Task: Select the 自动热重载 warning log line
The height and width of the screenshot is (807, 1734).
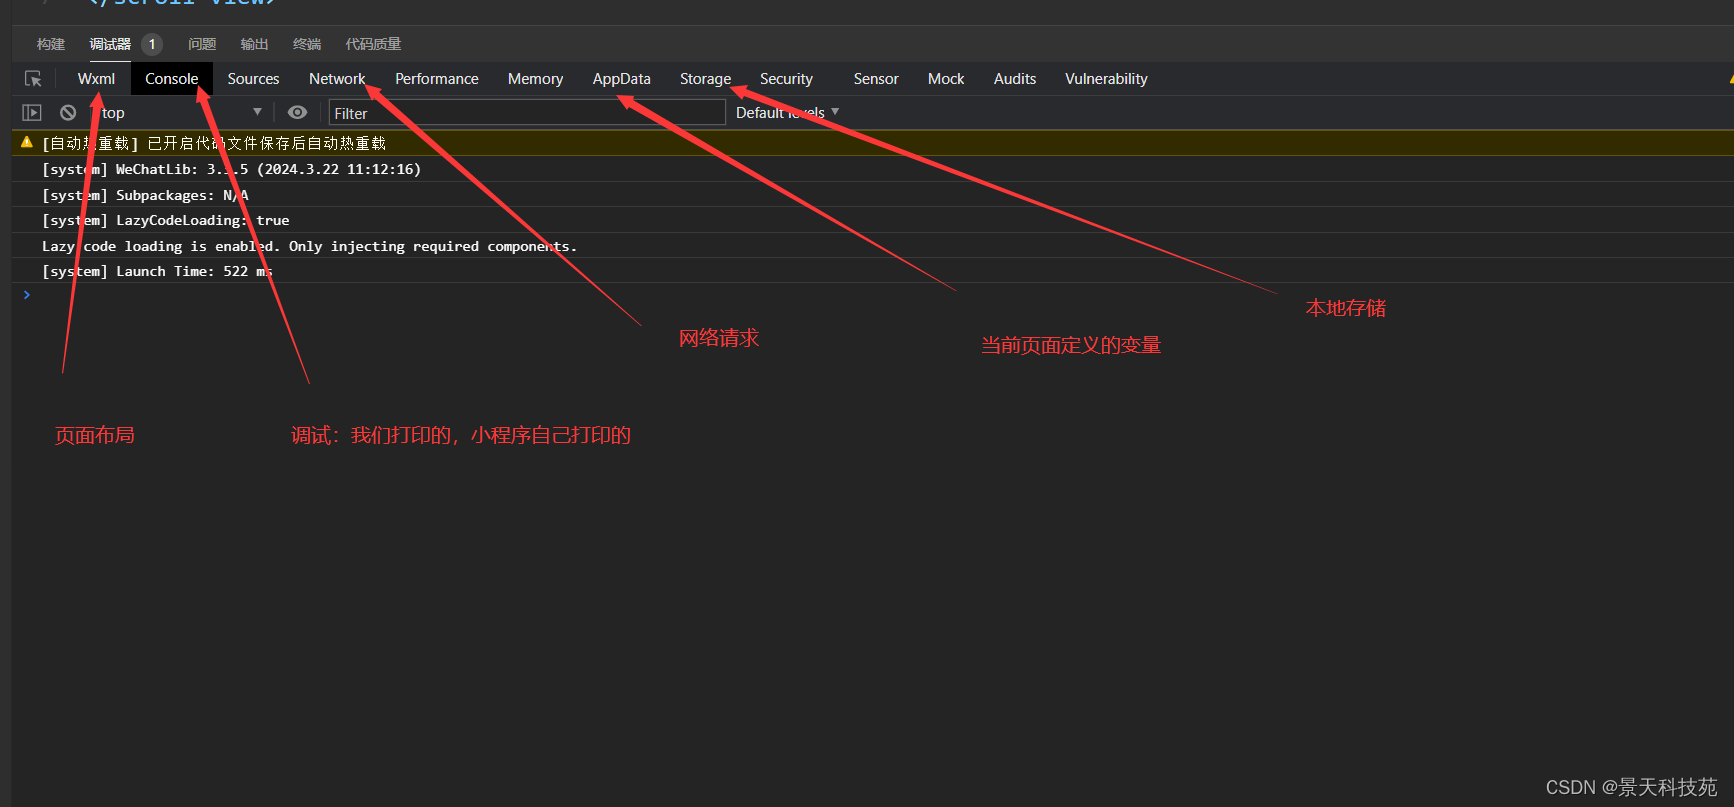Action: [x=872, y=143]
